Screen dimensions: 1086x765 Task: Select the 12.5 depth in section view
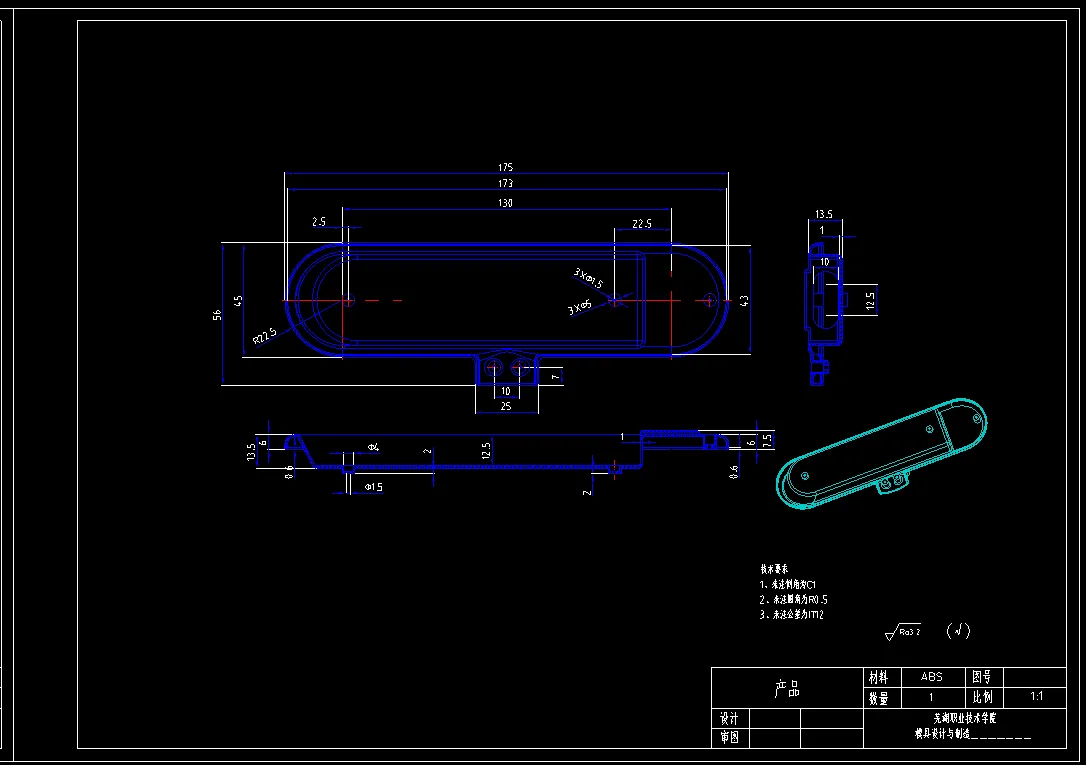tap(486, 451)
